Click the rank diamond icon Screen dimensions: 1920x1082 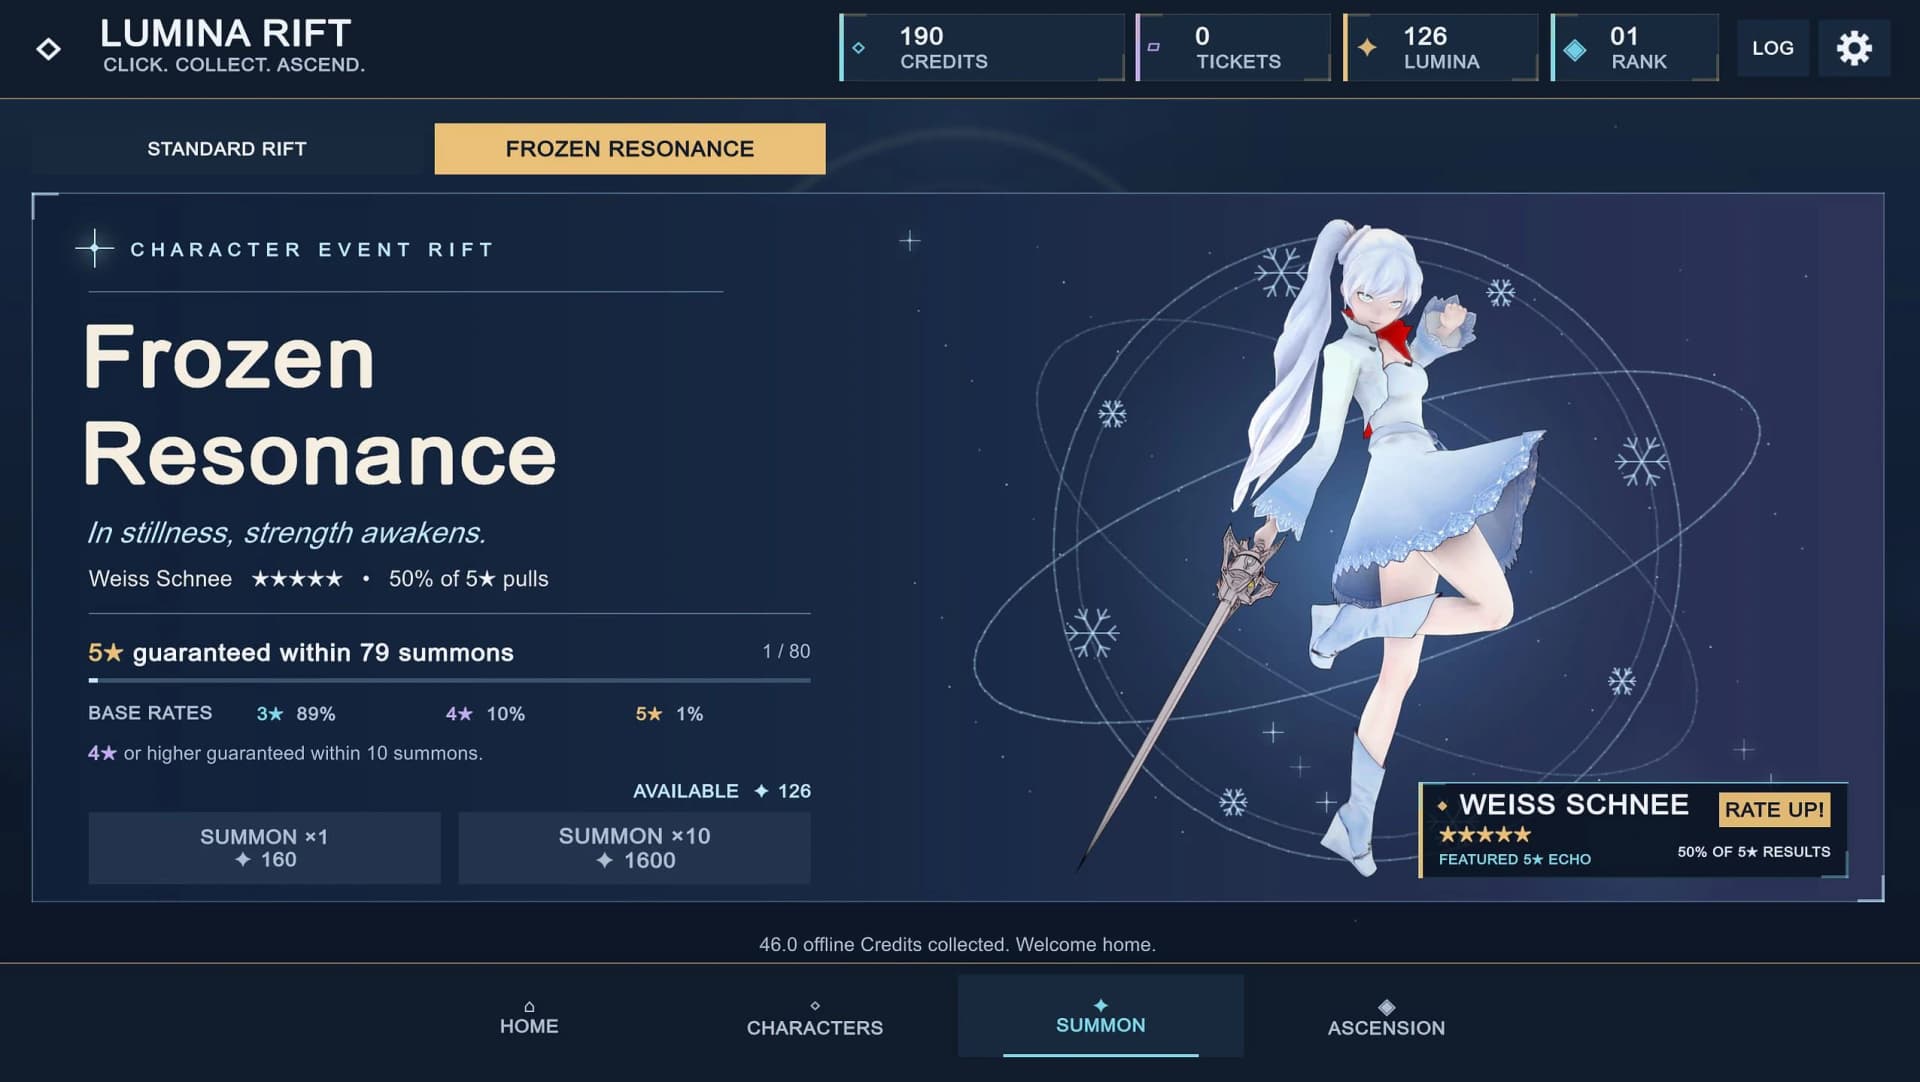click(x=1575, y=49)
